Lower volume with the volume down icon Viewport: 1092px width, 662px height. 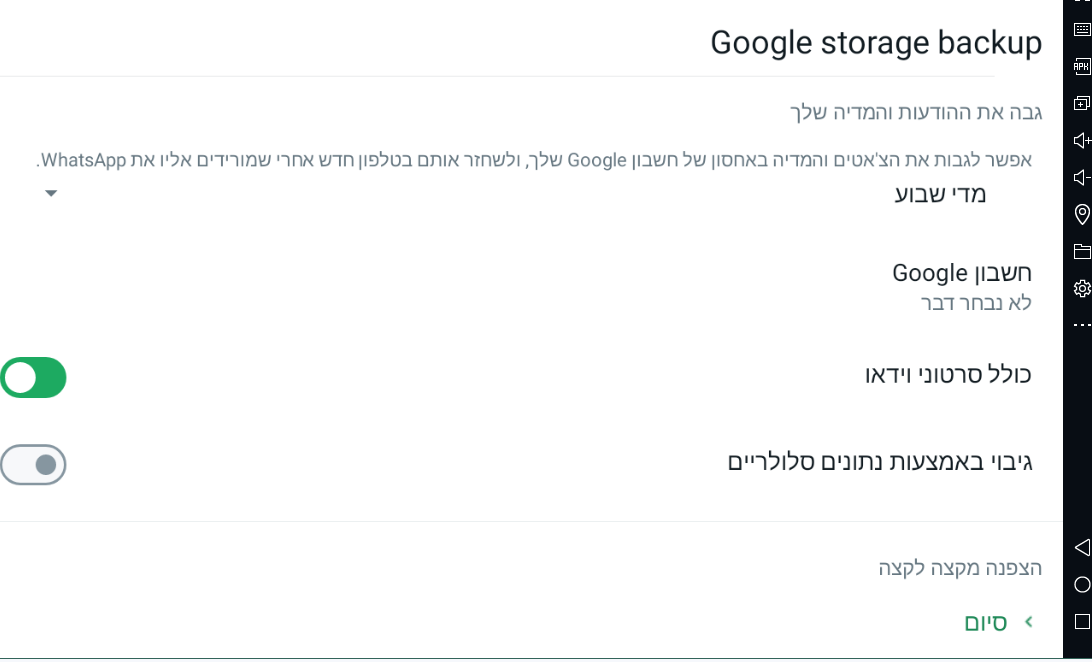1081,178
